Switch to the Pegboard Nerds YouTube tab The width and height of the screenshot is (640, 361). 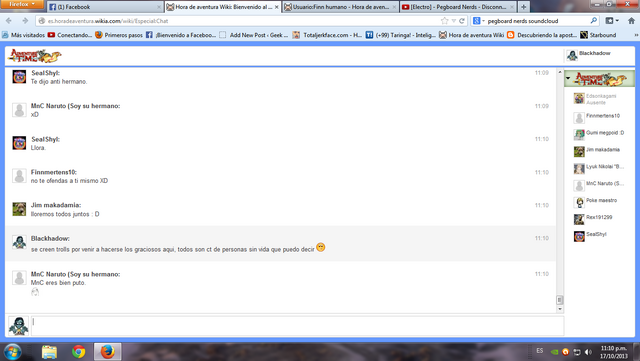458,7
